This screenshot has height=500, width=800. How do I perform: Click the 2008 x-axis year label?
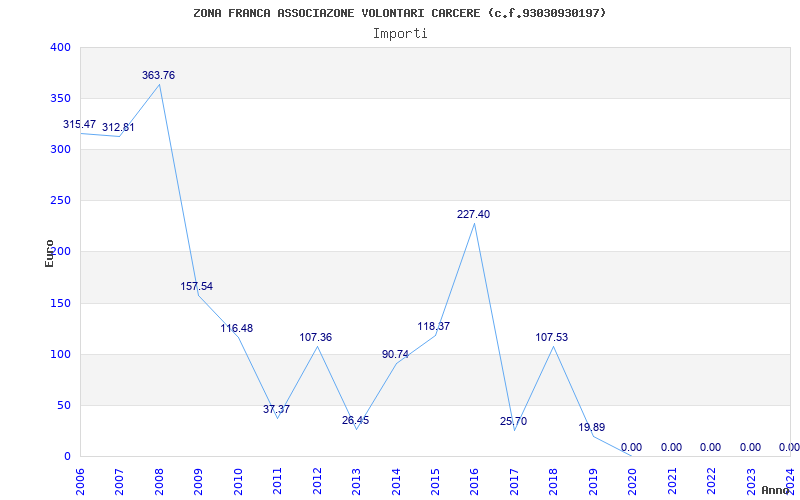point(159,481)
